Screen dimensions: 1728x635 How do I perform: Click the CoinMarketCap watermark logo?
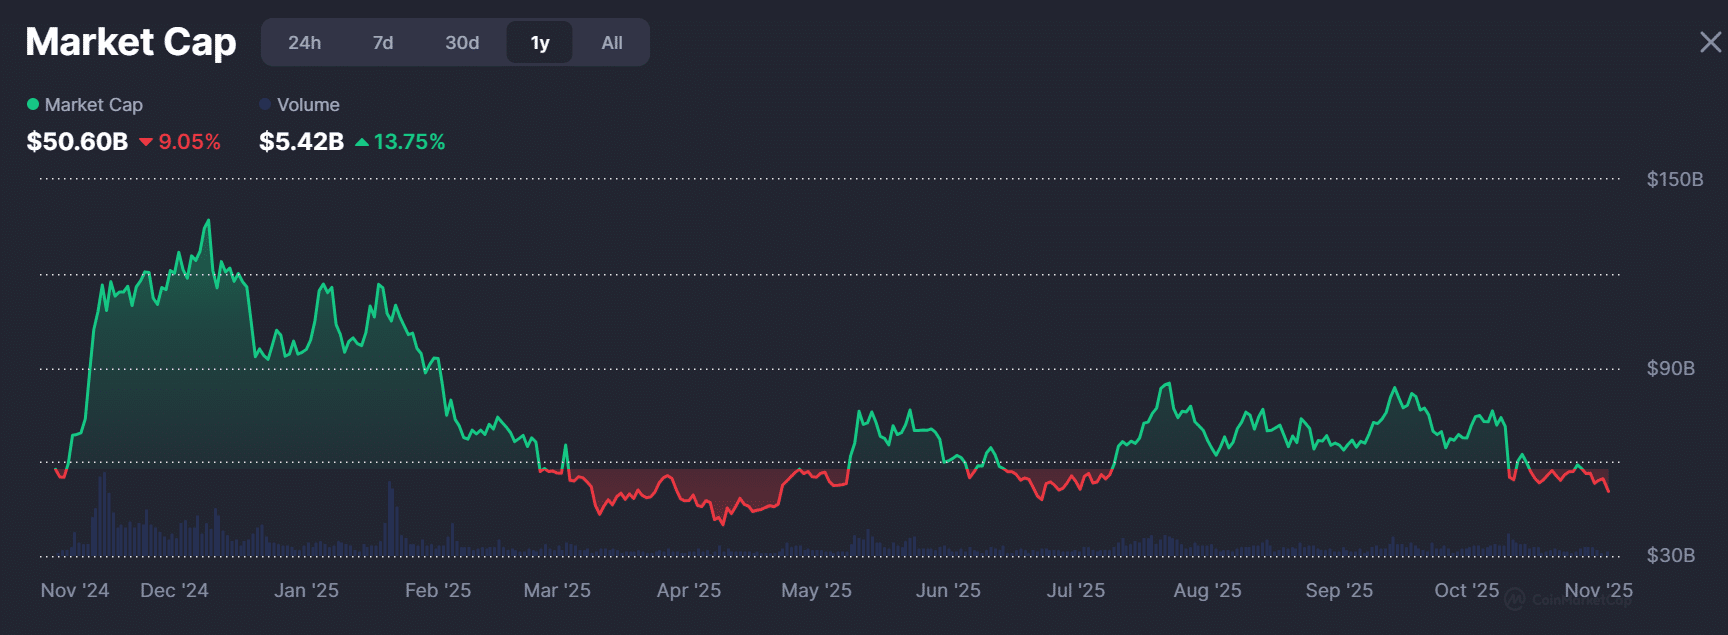click(1516, 599)
